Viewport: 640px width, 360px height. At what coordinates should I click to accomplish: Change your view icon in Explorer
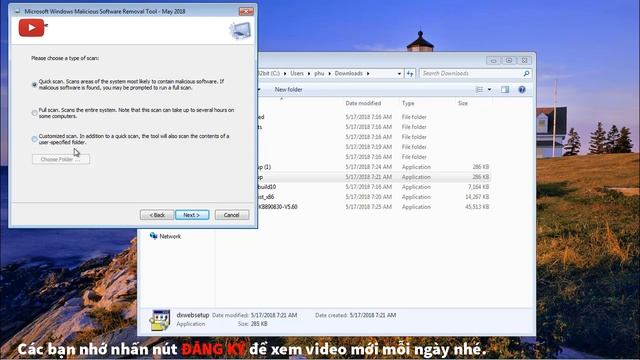[479, 89]
